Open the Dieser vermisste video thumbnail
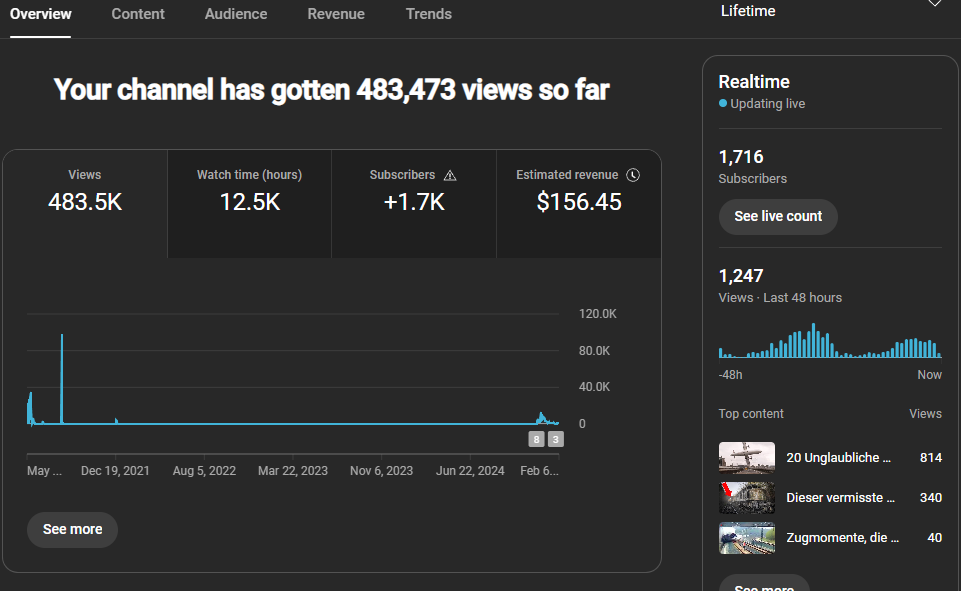 (746, 498)
